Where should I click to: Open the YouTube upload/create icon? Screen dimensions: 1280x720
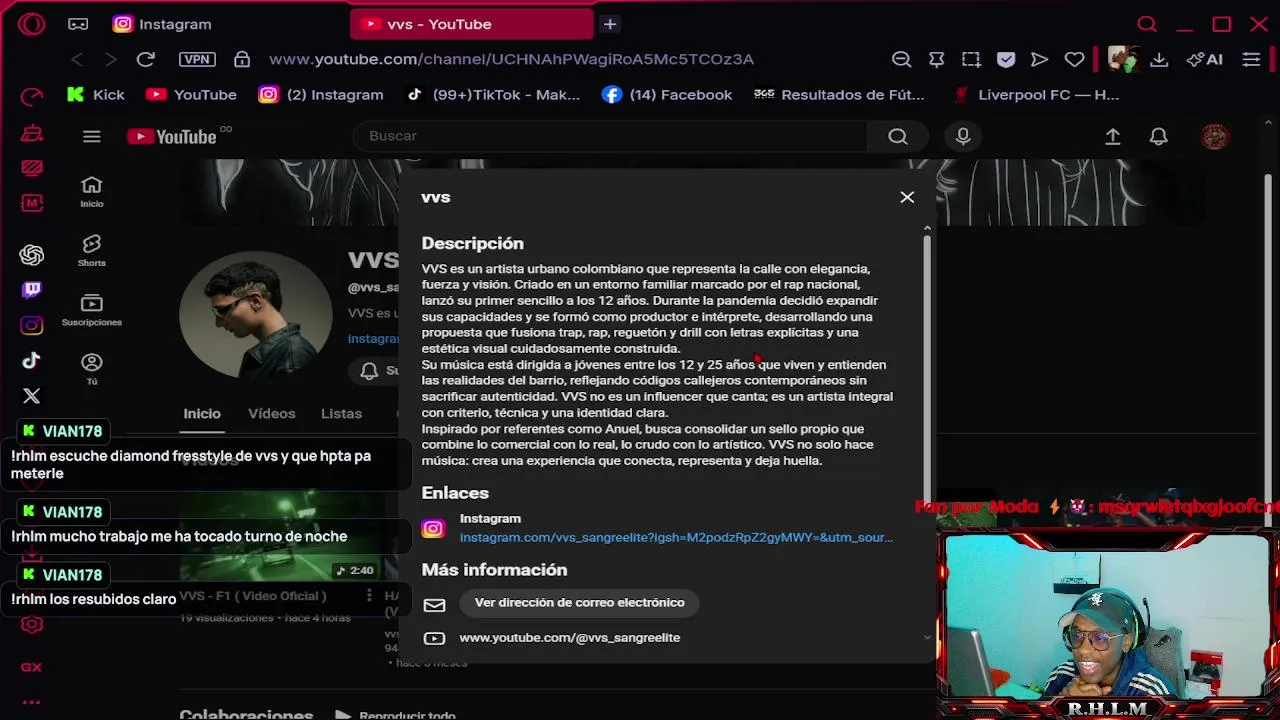tap(1113, 137)
